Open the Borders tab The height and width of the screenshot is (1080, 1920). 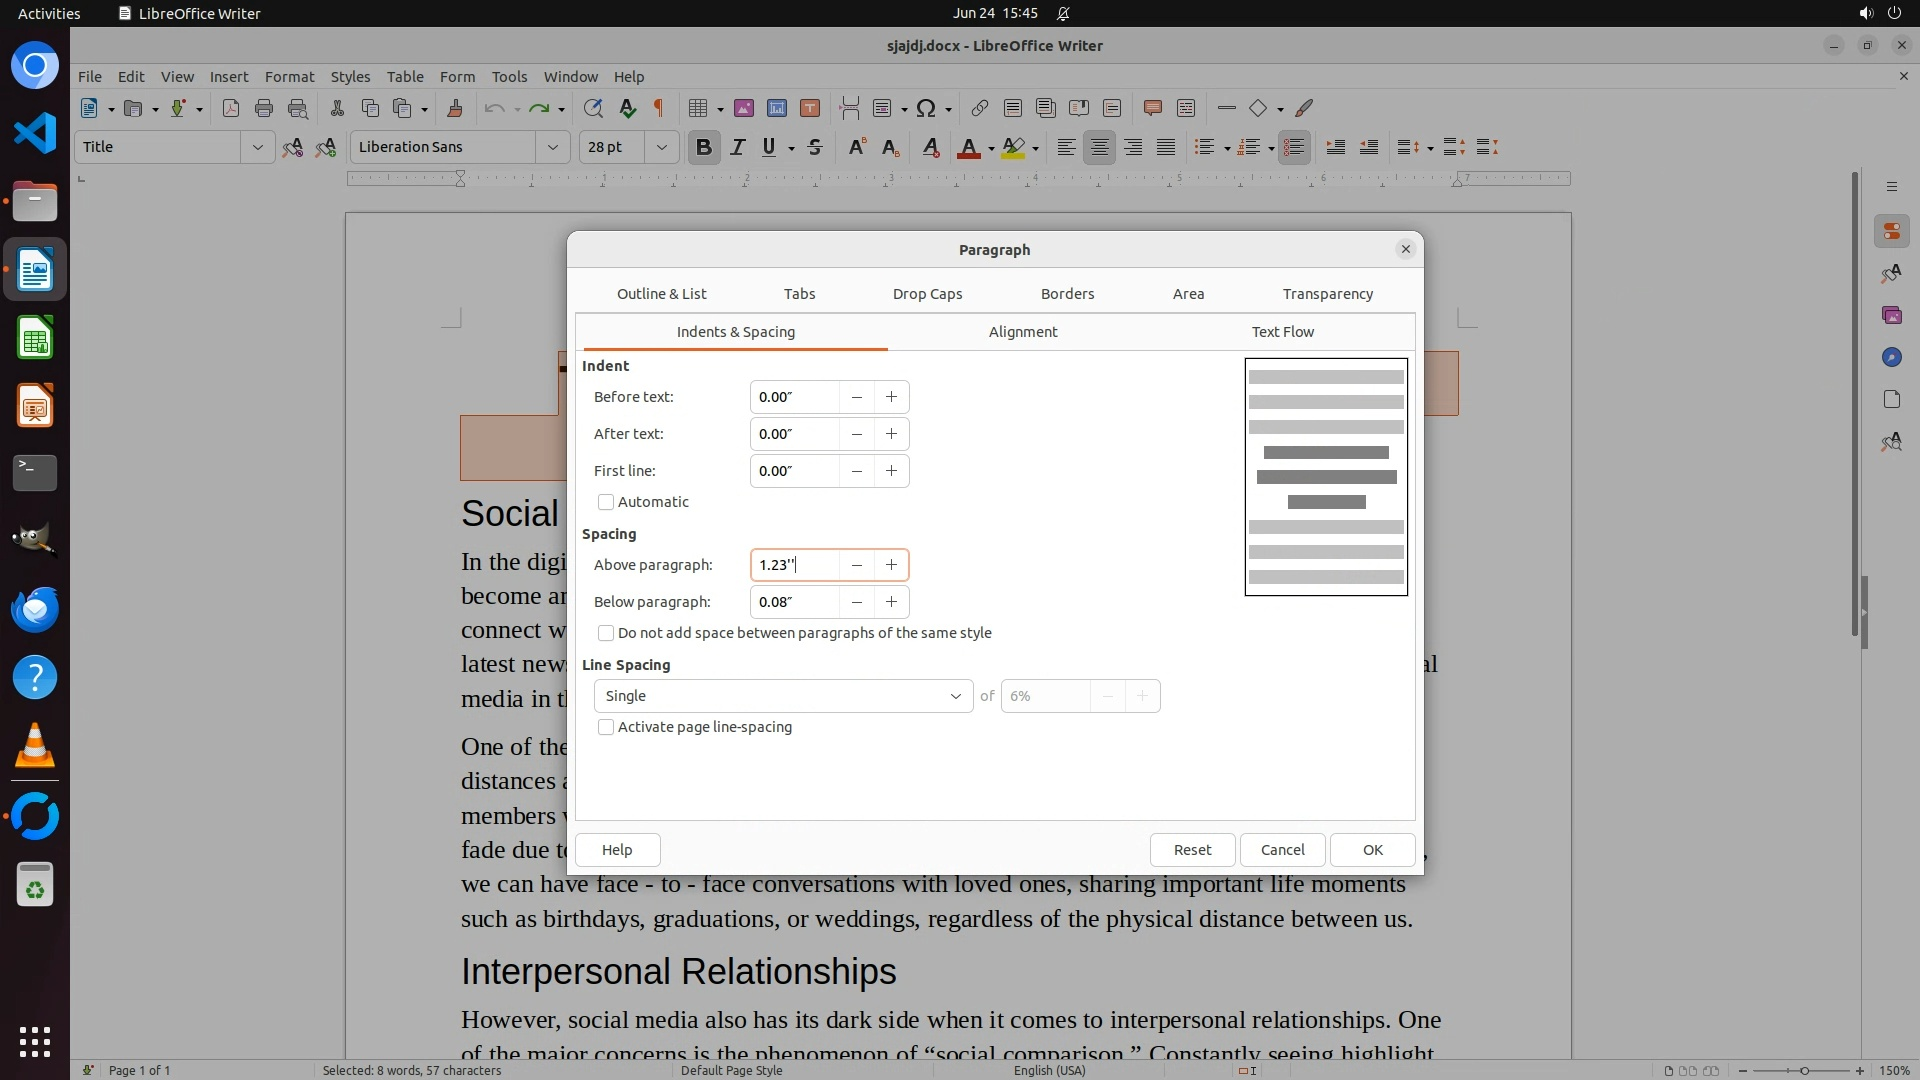coord(1067,294)
